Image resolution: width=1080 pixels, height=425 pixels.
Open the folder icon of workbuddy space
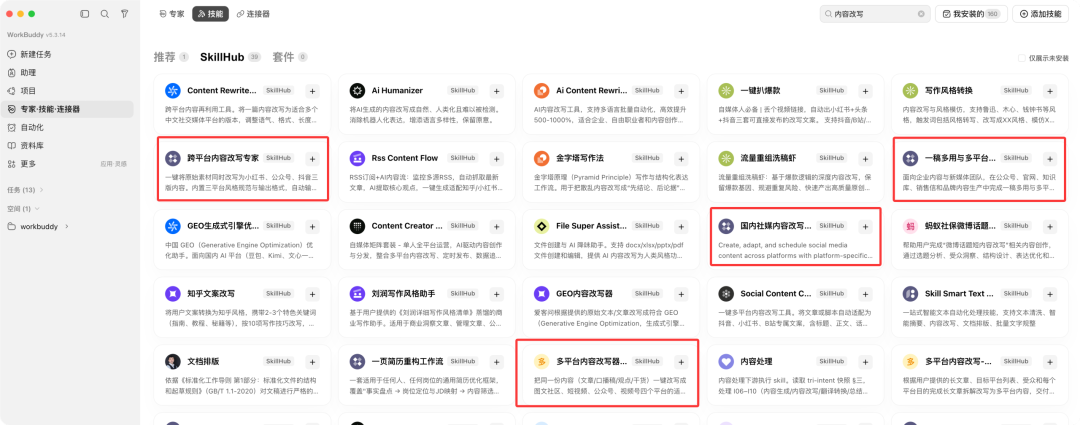pyautogui.click(x=12, y=227)
